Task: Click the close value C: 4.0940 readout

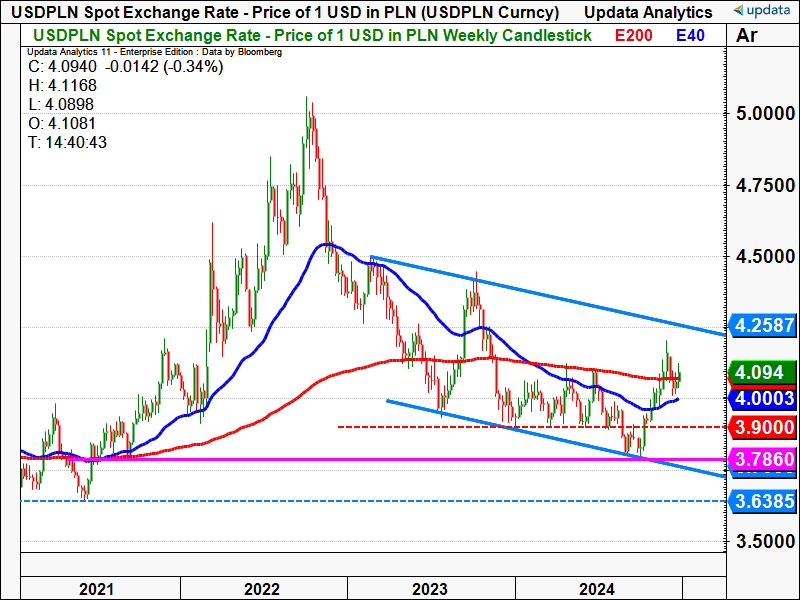Action: 126,67
